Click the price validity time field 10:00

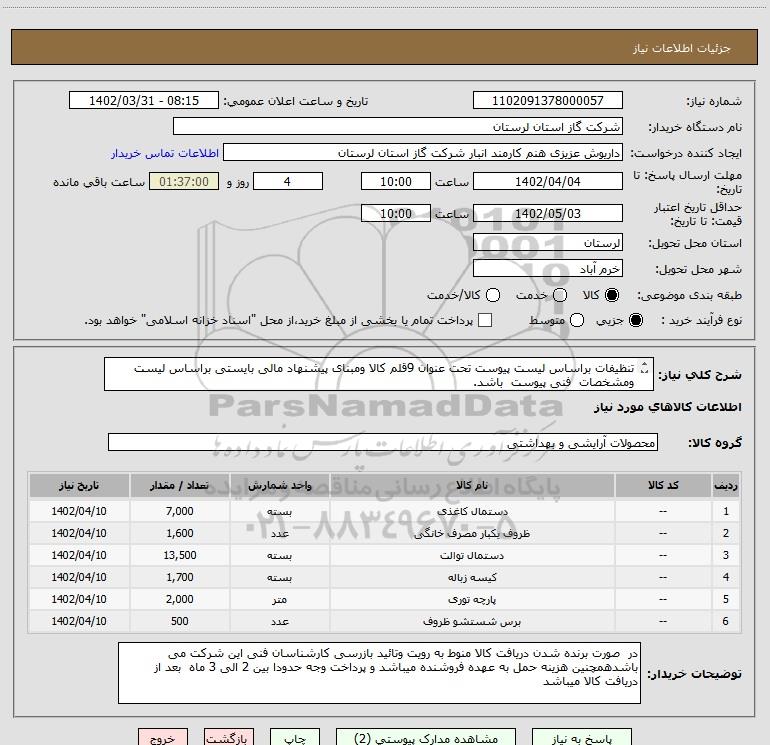pyautogui.click(x=396, y=213)
